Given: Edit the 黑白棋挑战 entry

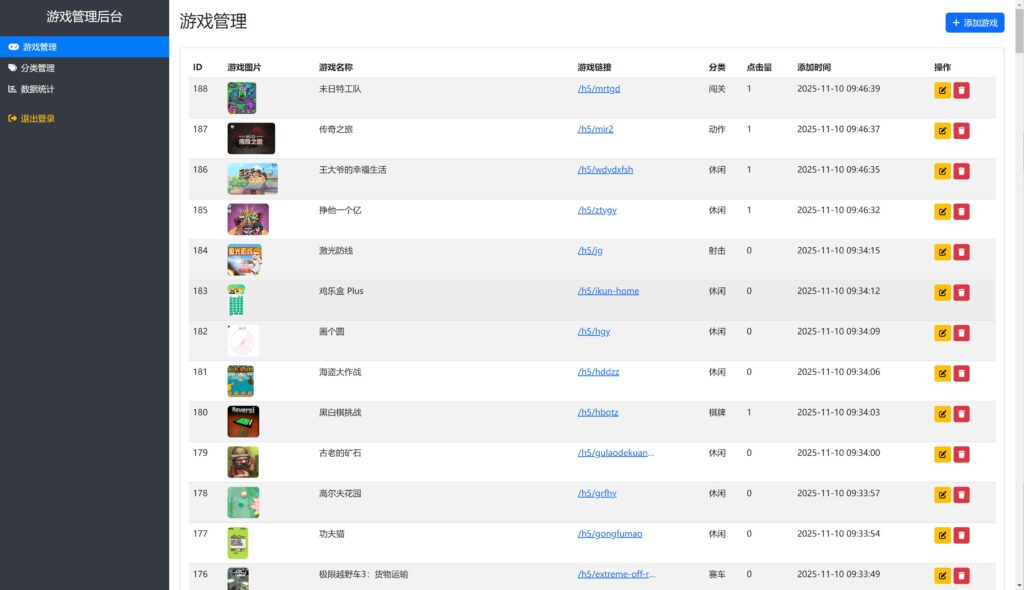Looking at the screenshot, I should (x=941, y=413).
